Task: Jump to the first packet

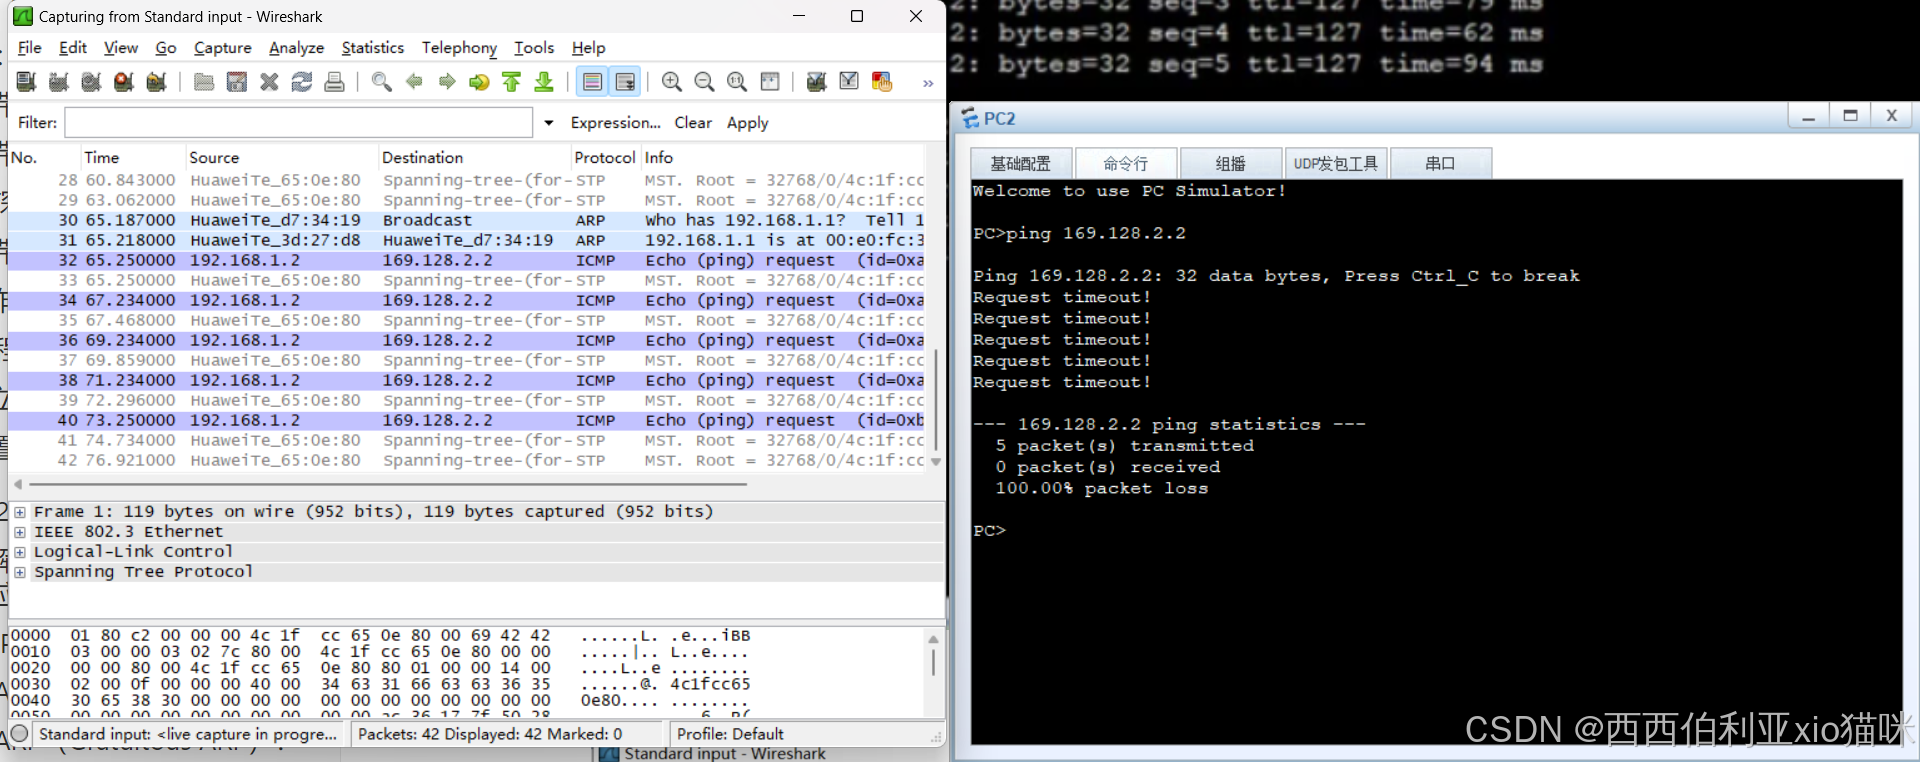Action: coord(511,82)
